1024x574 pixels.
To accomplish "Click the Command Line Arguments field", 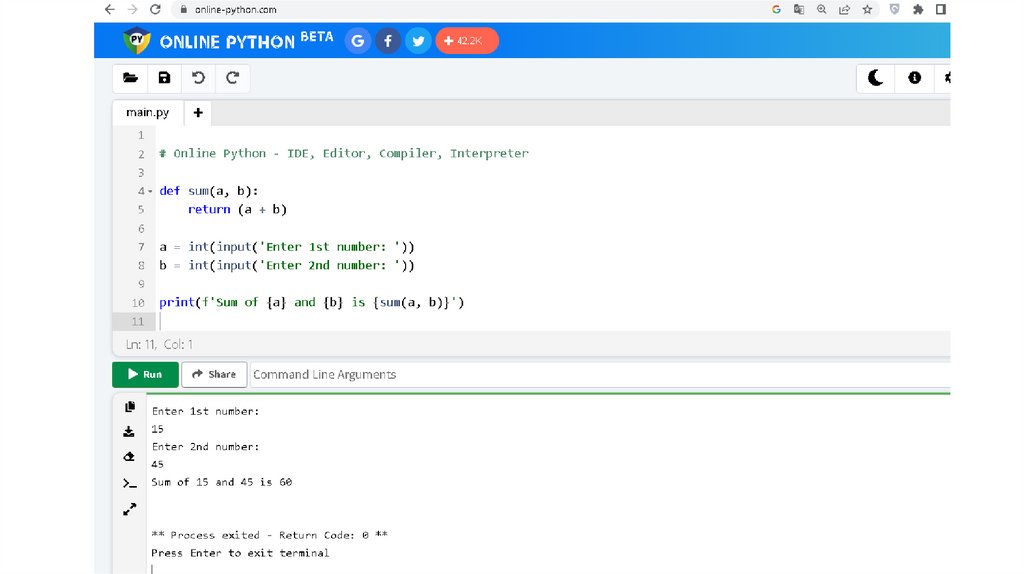I will [x=500, y=375].
